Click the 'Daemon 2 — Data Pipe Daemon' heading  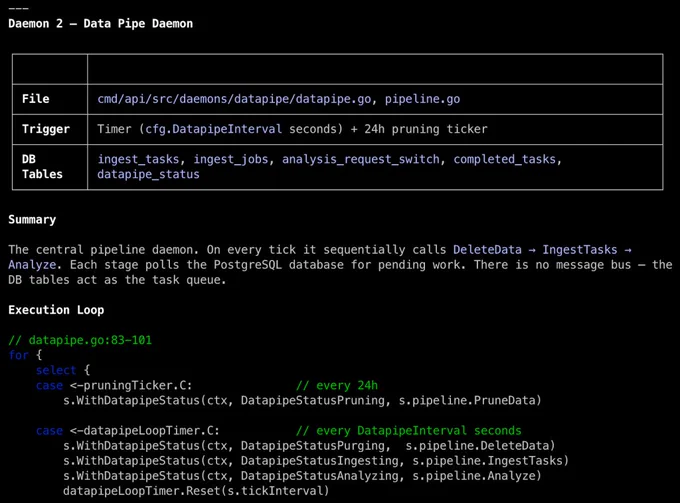[x=101, y=23]
